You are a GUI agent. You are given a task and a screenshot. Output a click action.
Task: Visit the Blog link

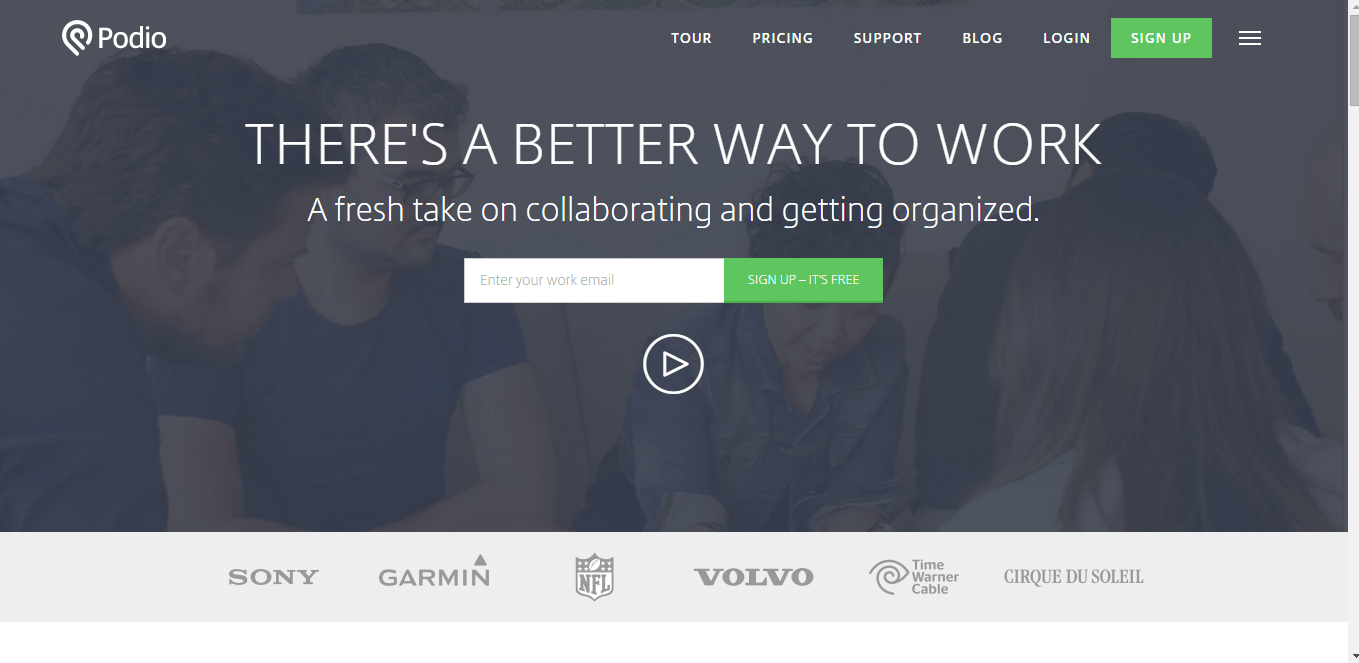pyautogui.click(x=982, y=38)
